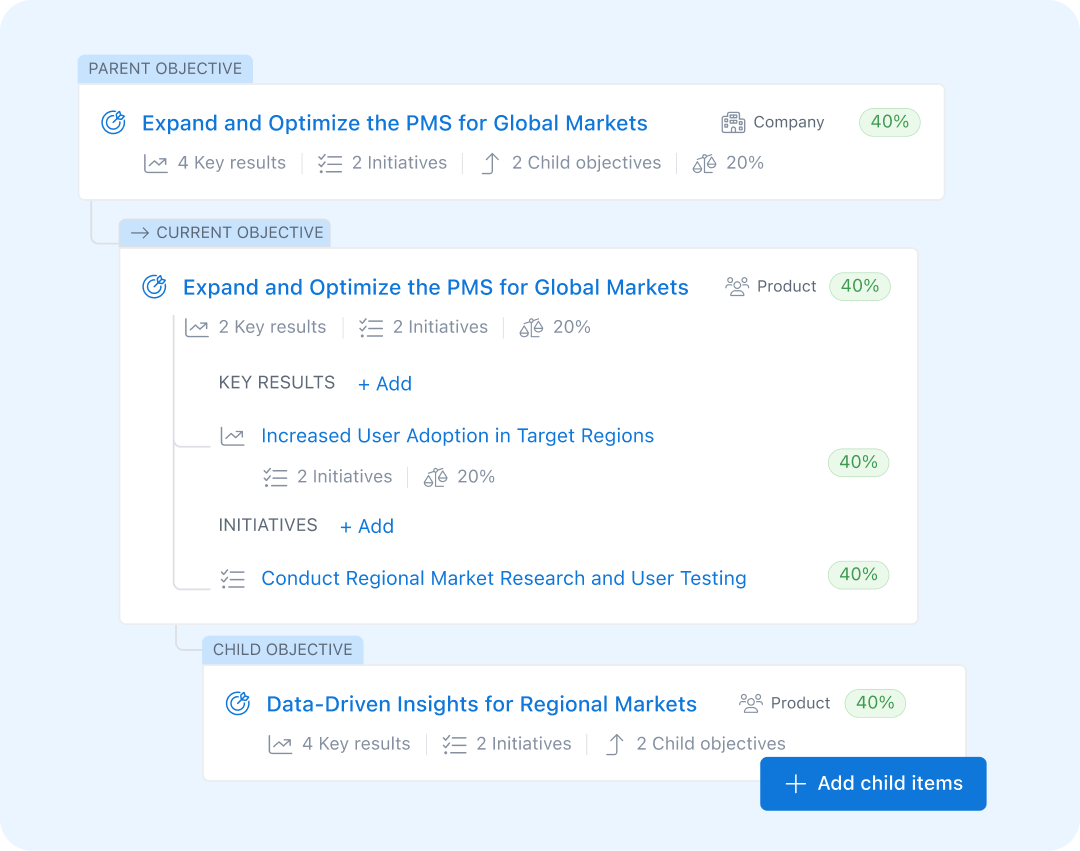The height and width of the screenshot is (851, 1080).
Task: Click the chart icon beside 4 Key results in child objective
Action: point(280,744)
